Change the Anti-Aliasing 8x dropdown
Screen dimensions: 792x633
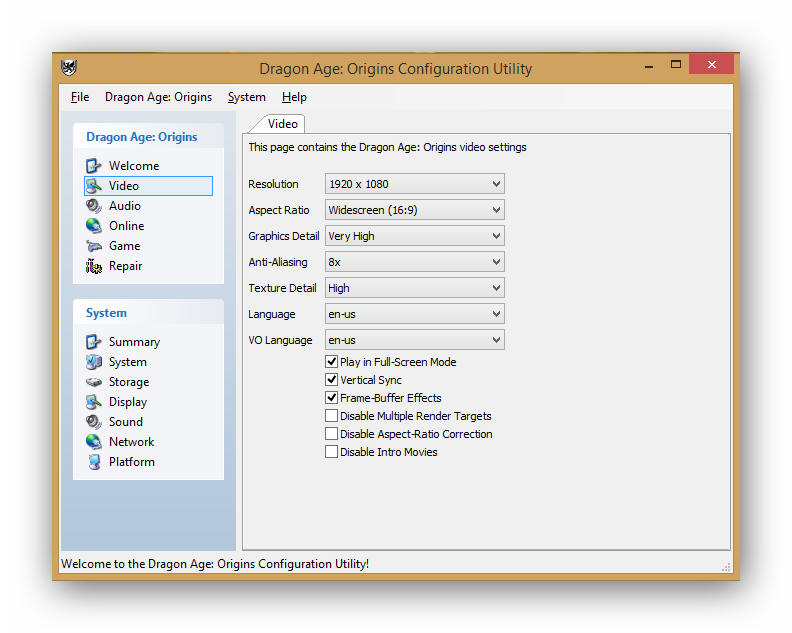[415, 262]
